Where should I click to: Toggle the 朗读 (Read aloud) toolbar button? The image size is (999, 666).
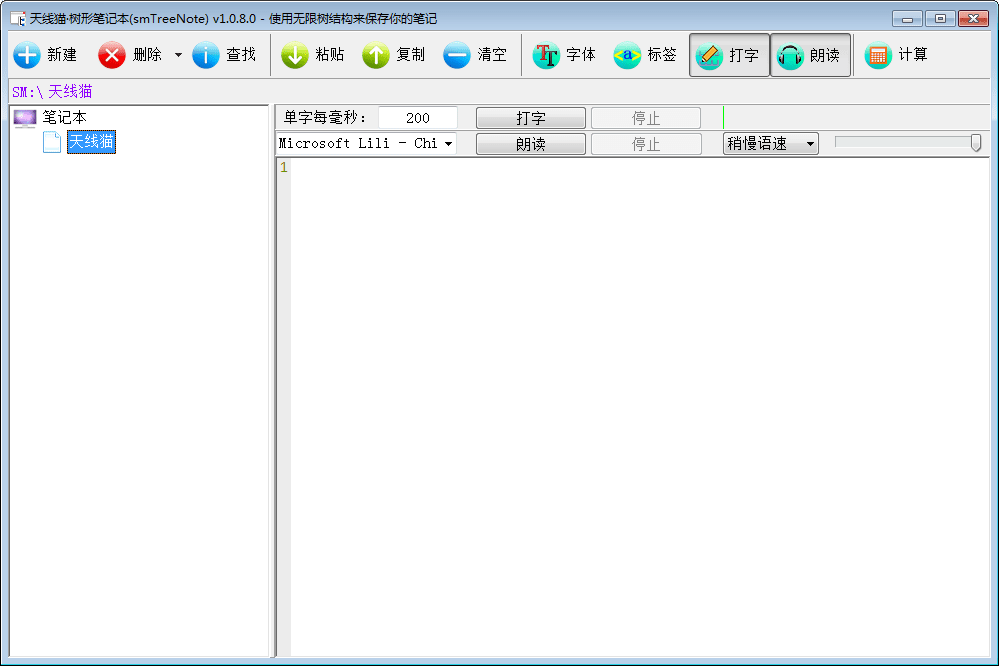tap(810, 55)
